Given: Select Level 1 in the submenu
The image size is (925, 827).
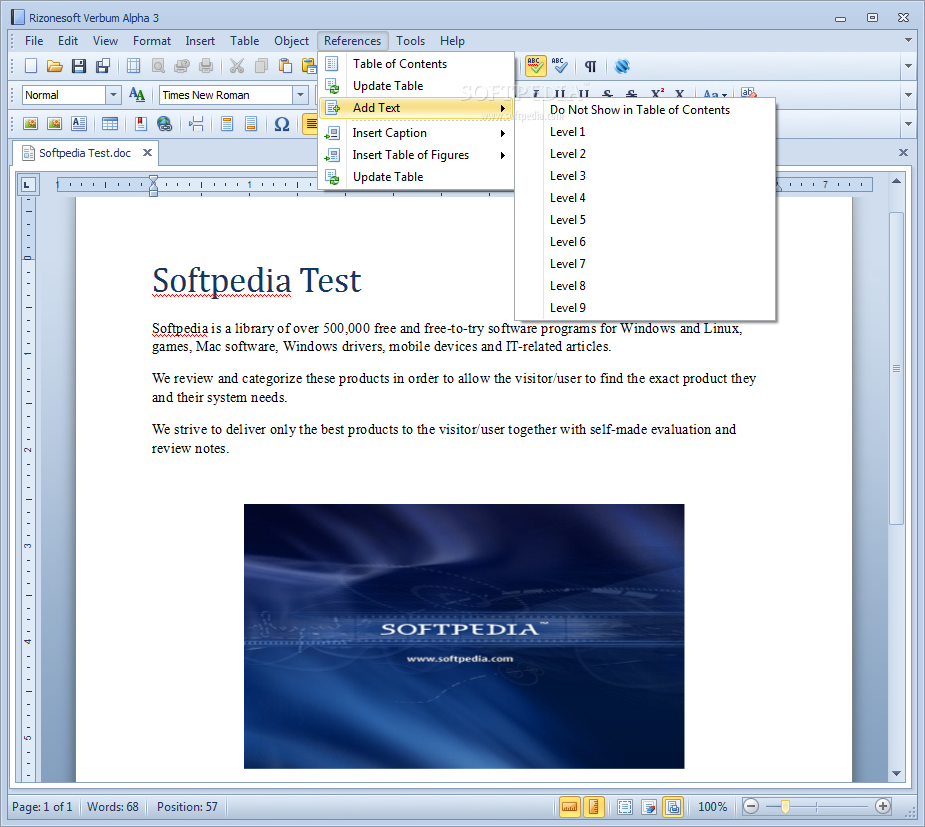Looking at the screenshot, I should point(645,132).
